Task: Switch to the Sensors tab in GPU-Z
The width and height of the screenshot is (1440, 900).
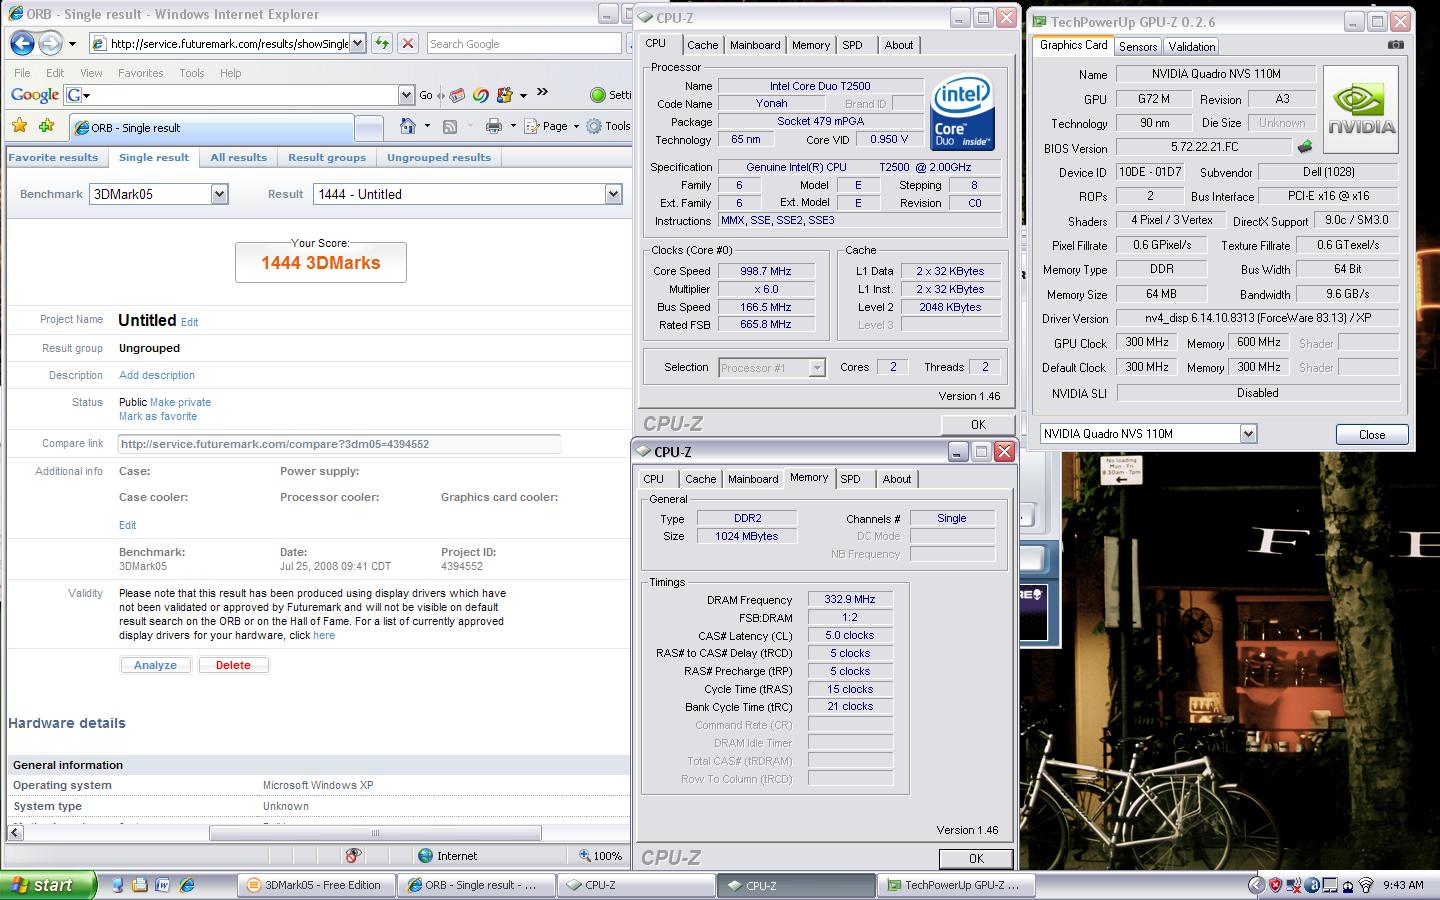Action: (x=1138, y=46)
